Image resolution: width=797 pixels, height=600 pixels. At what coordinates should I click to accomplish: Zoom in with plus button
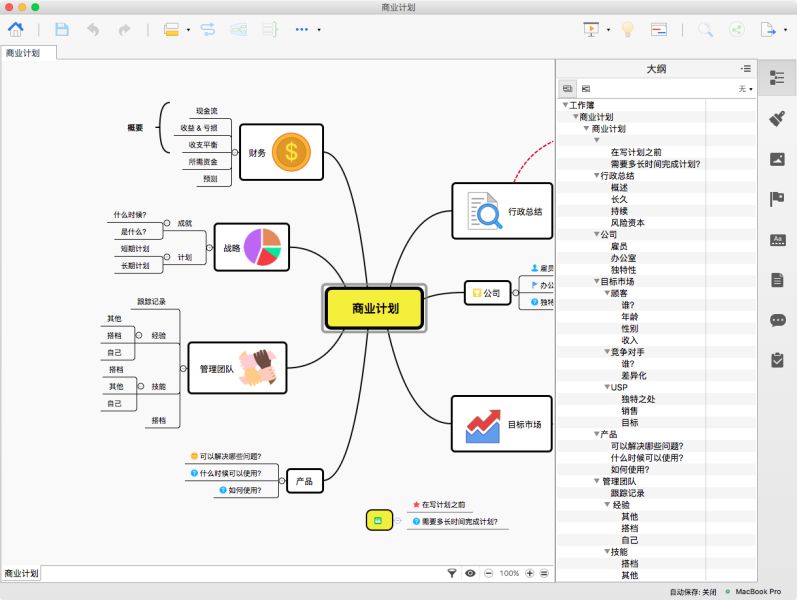pyautogui.click(x=529, y=573)
